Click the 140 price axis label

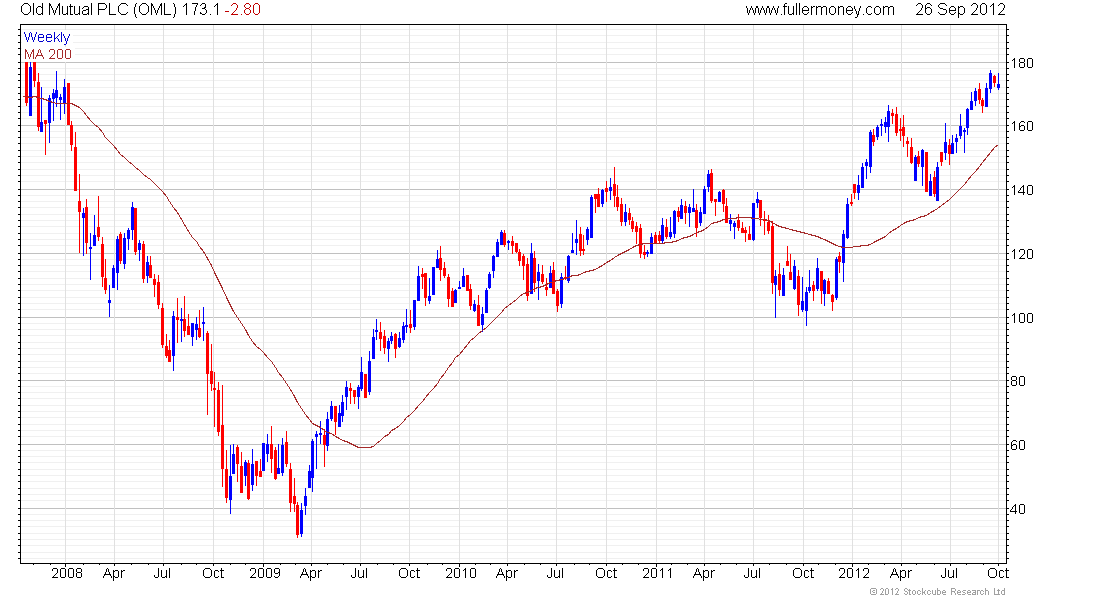1021,190
